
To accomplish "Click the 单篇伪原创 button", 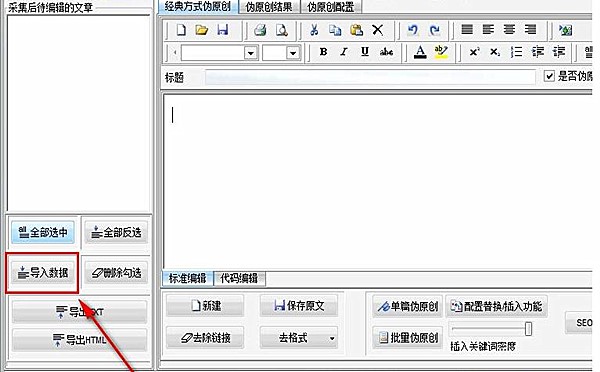I will [408, 306].
